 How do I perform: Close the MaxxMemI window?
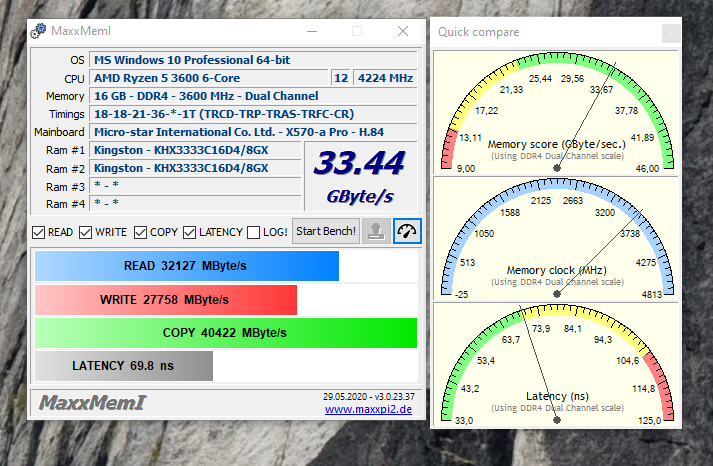403,31
